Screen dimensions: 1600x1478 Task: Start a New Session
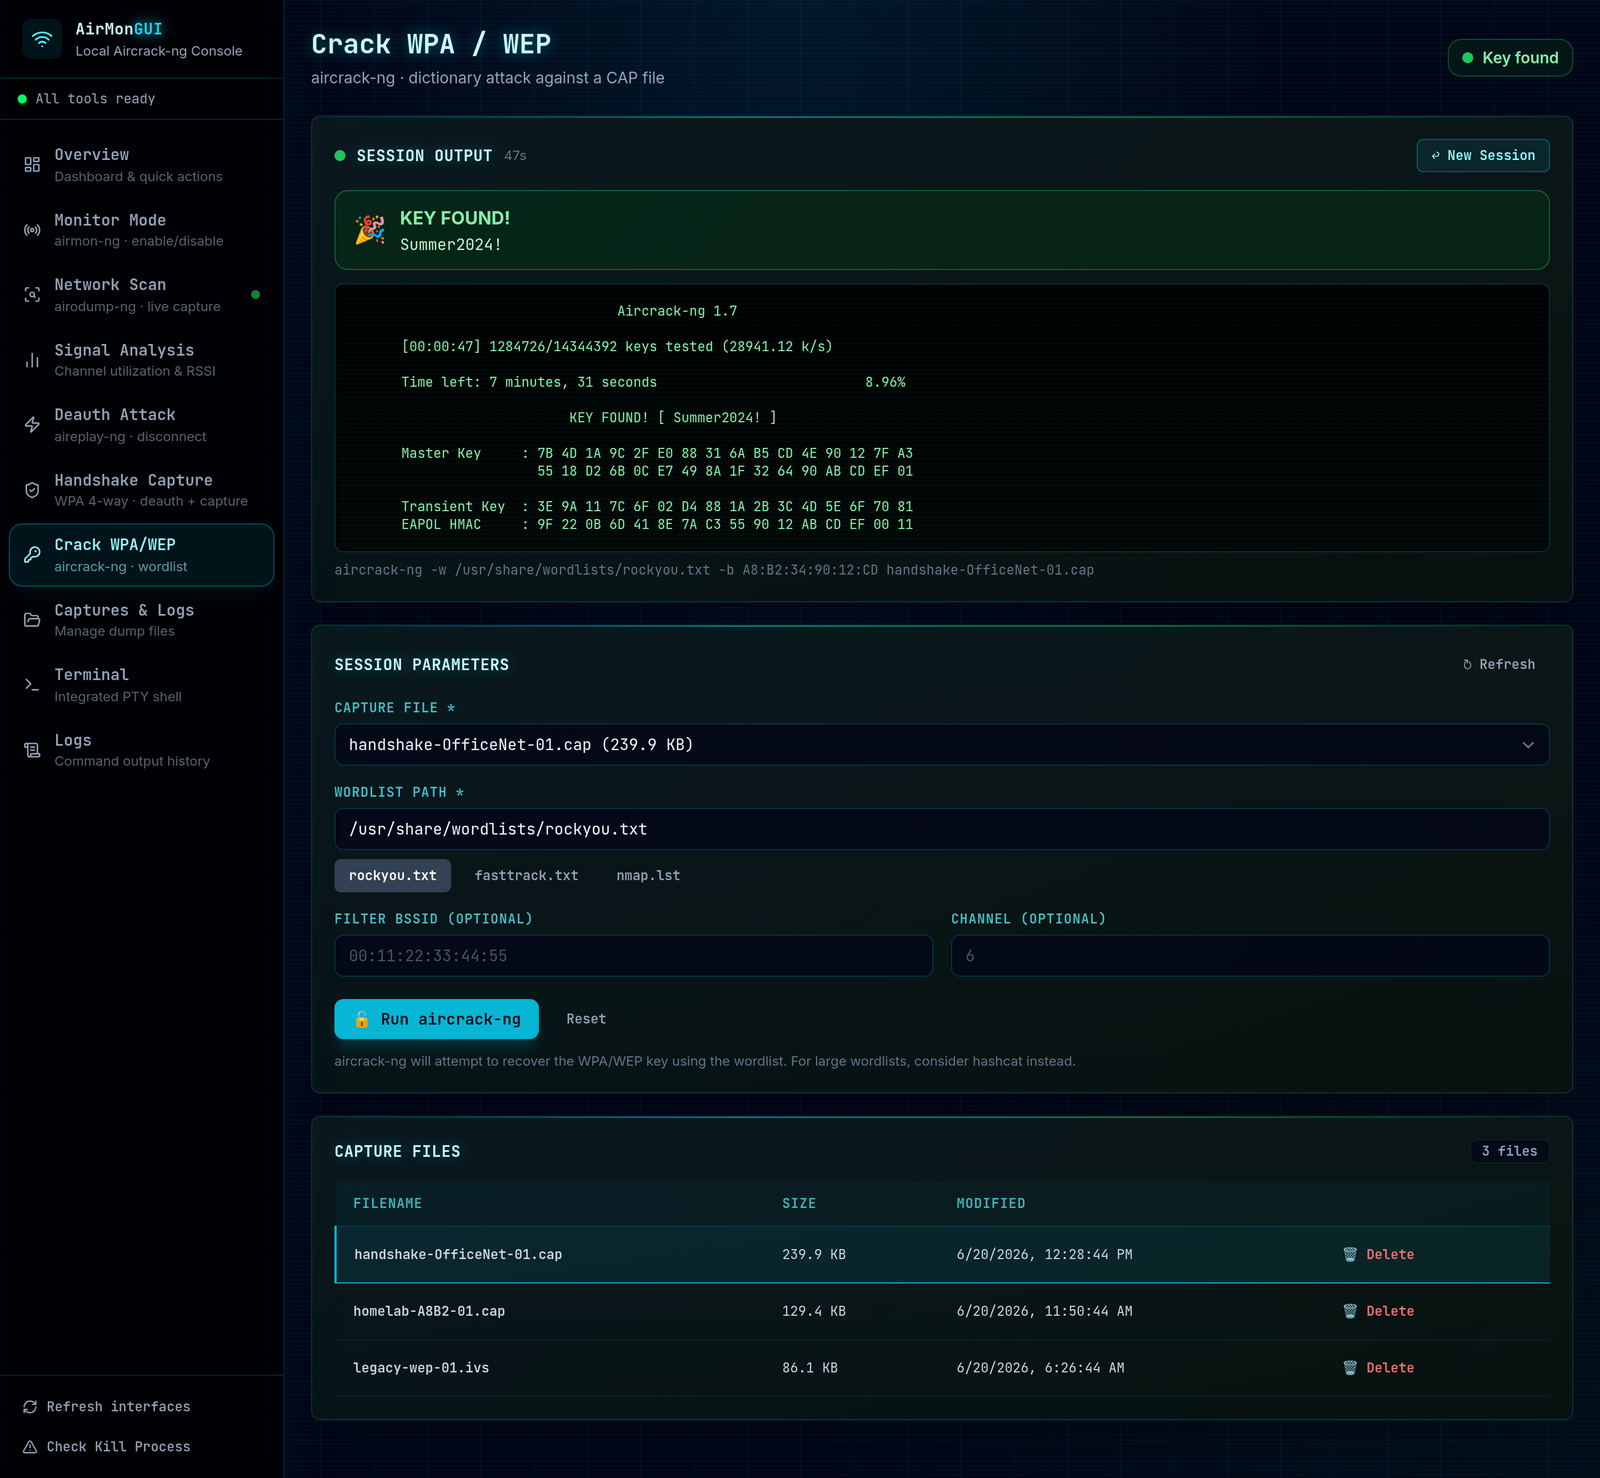click(x=1483, y=156)
